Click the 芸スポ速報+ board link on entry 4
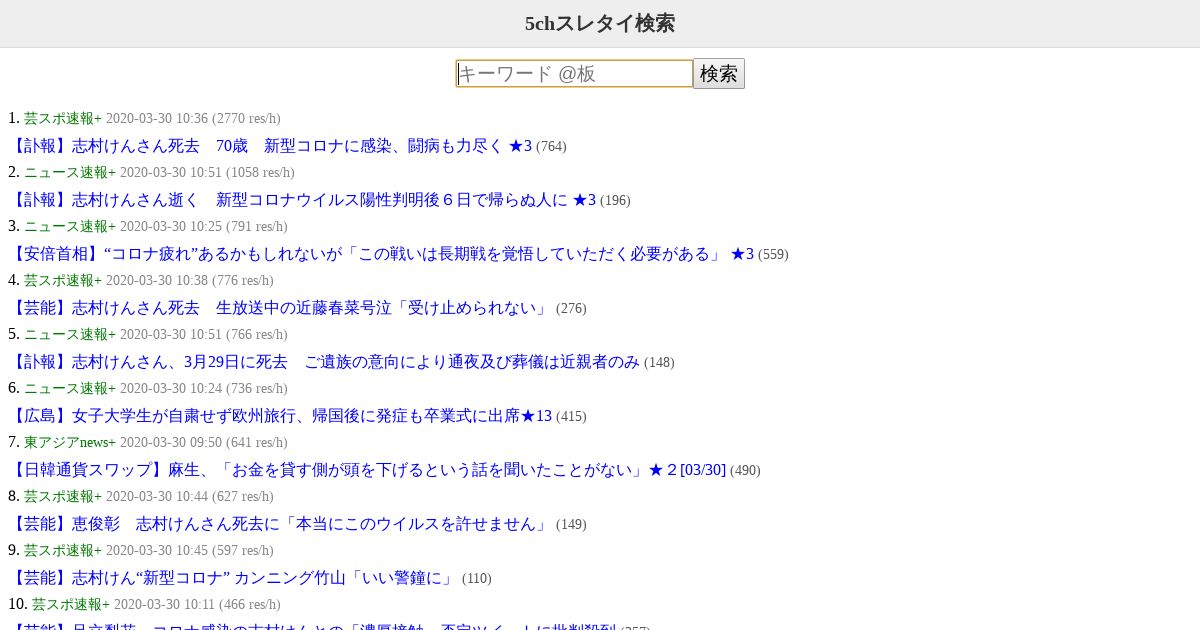Image resolution: width=1200 pixels, height=630 pixels. pos(63,280)
